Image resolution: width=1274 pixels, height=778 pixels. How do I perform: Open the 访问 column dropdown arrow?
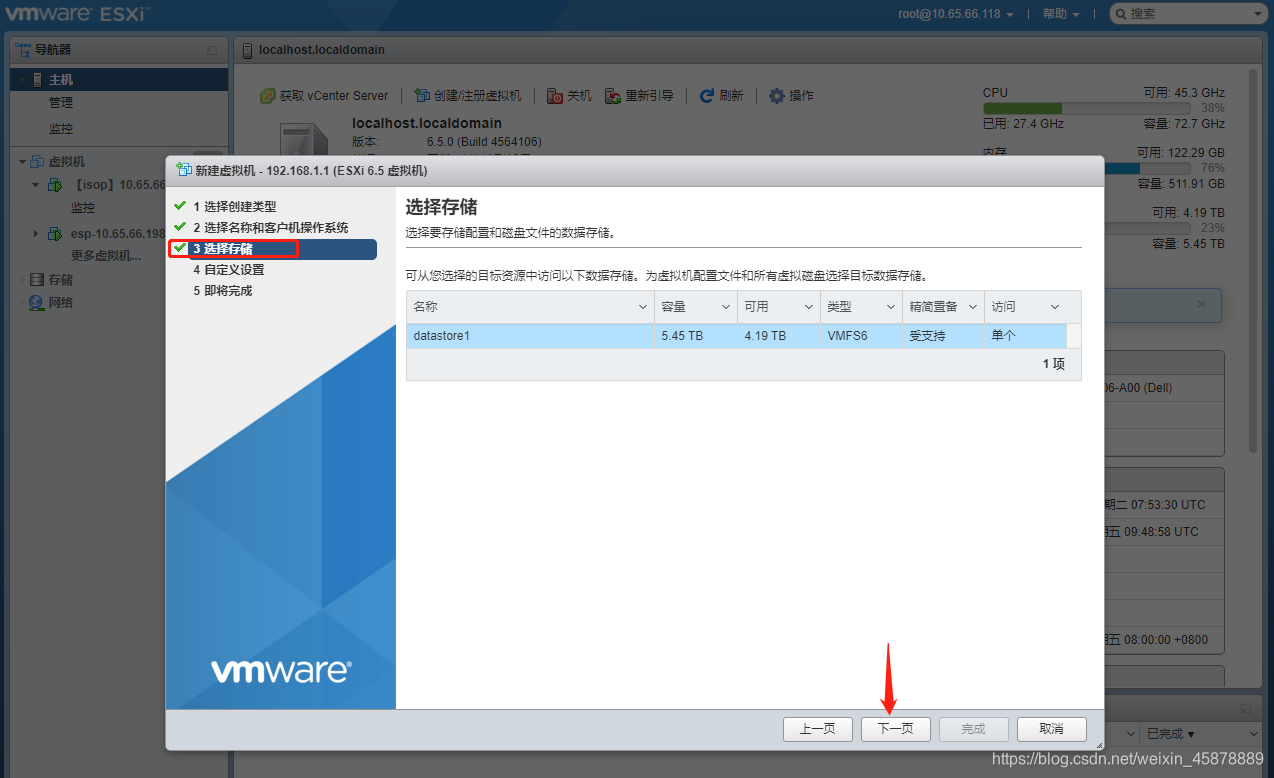[x=1054, y=307]
